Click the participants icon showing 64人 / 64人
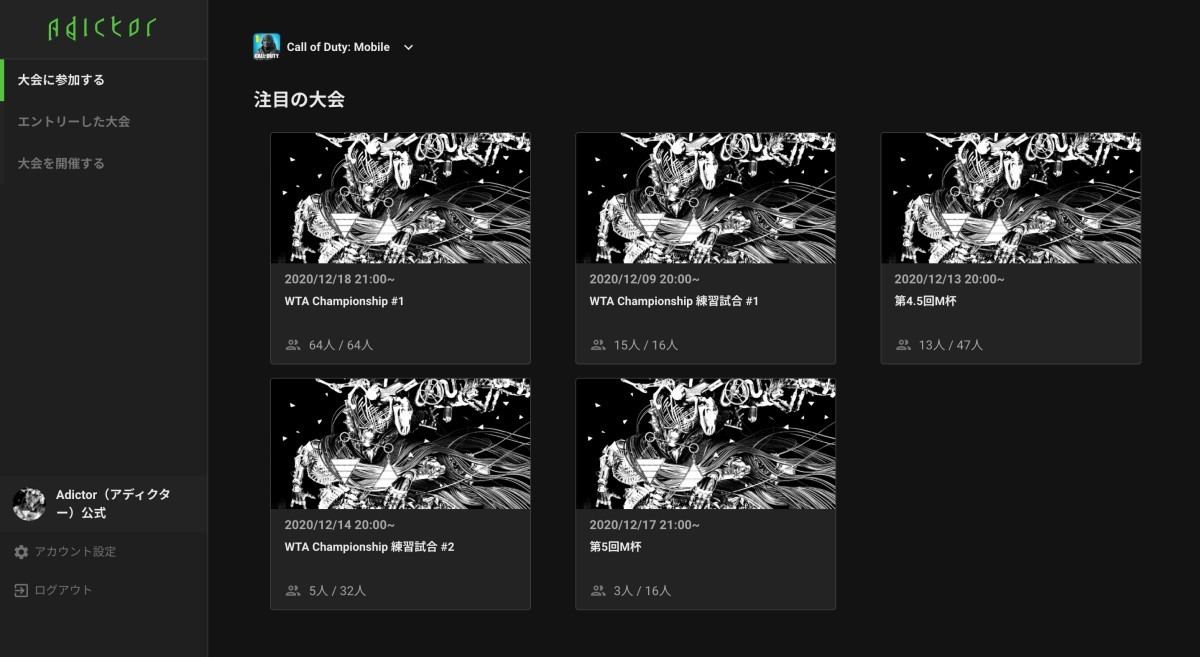The image size is (1200, 657). [293, 344]
